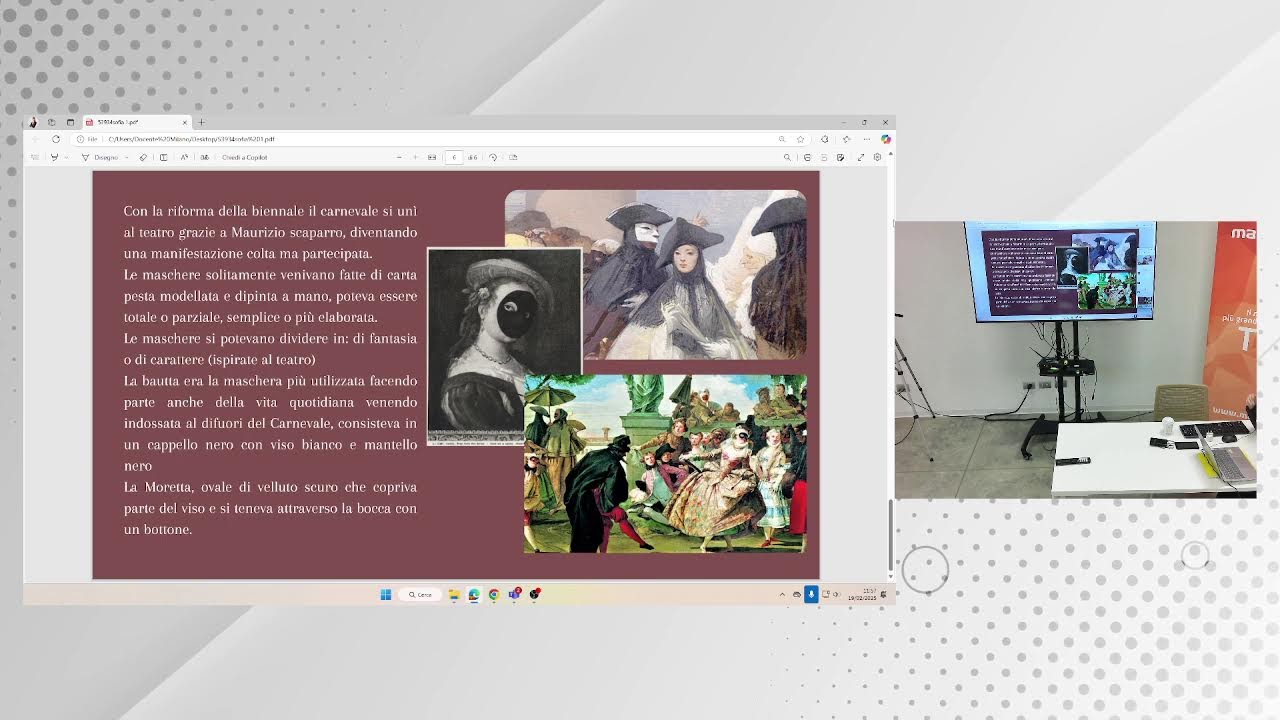Open the translate tool in PDF toolbar

click(205, 157)
